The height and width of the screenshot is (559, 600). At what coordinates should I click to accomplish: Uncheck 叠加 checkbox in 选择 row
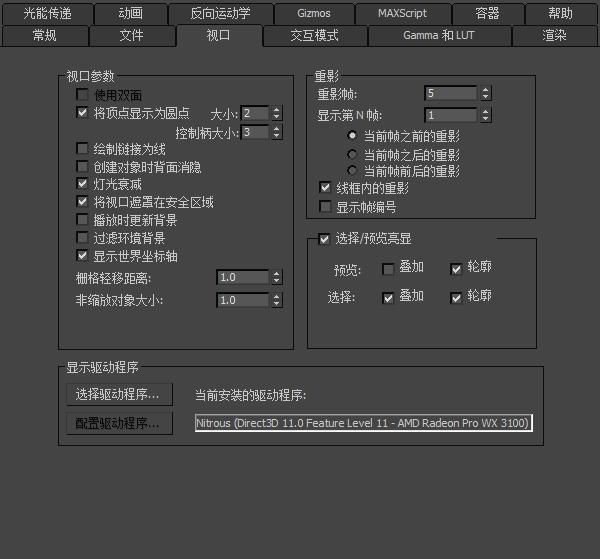[x=388, y=298]
